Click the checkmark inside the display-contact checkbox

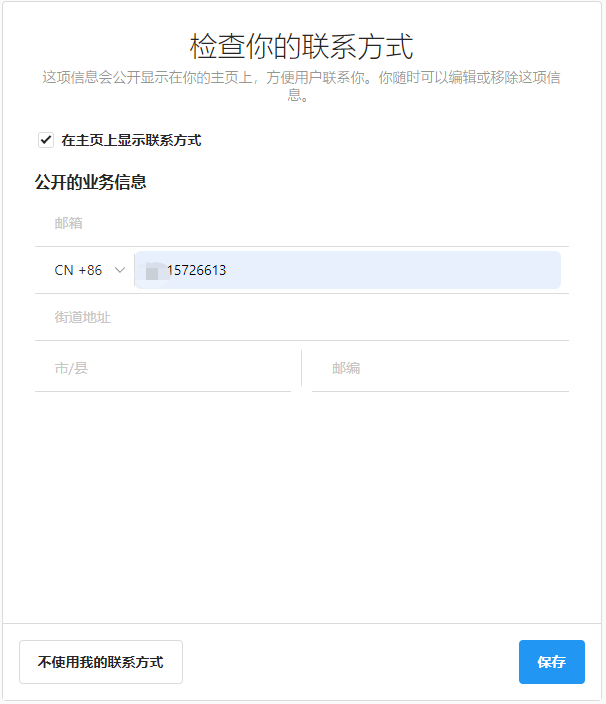46,140
